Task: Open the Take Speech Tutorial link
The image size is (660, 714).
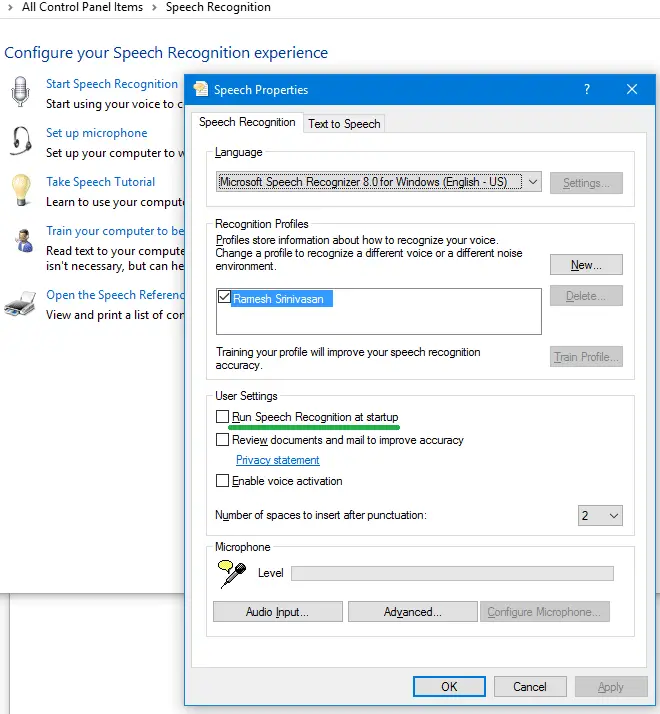Action: coord(100,182)
